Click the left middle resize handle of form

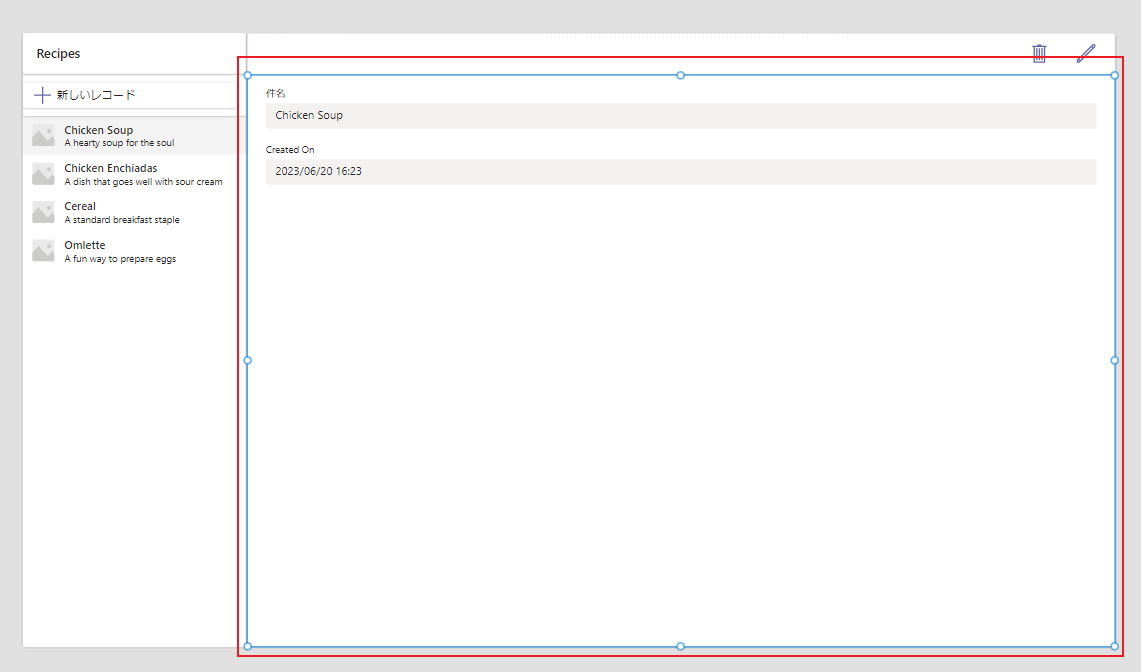tap(247, 360)
